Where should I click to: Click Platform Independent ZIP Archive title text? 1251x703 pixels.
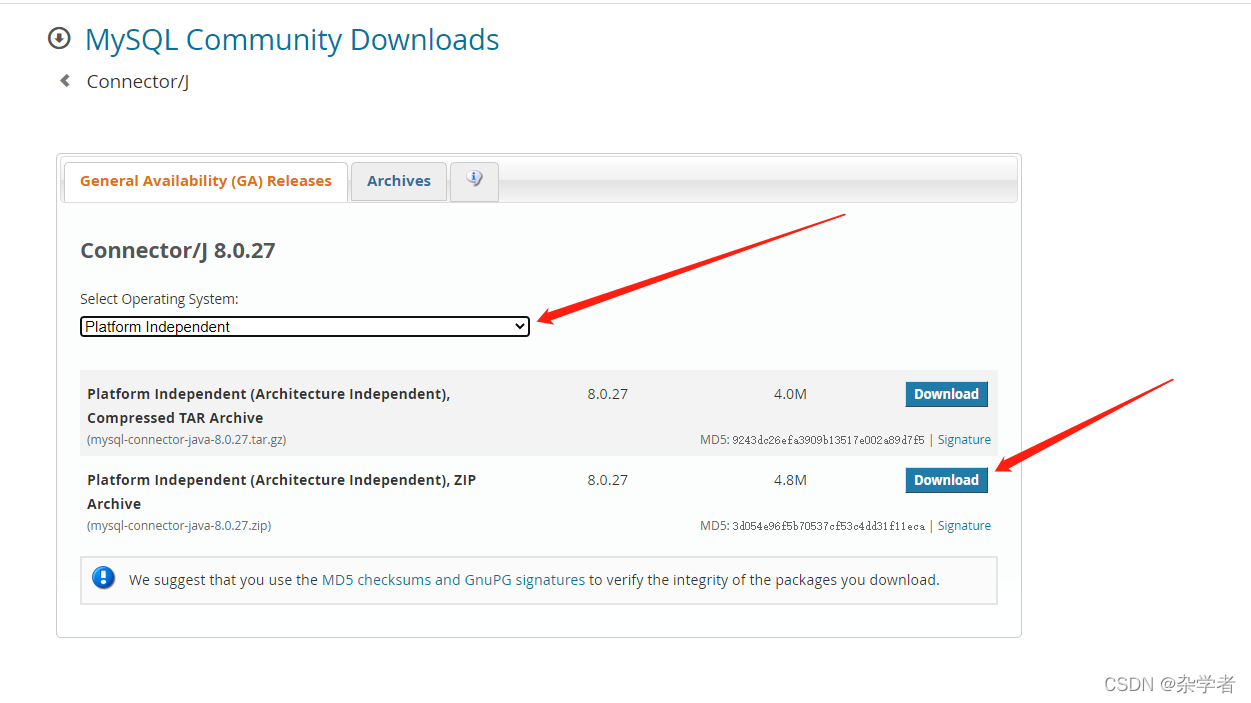tap(281, 492)
